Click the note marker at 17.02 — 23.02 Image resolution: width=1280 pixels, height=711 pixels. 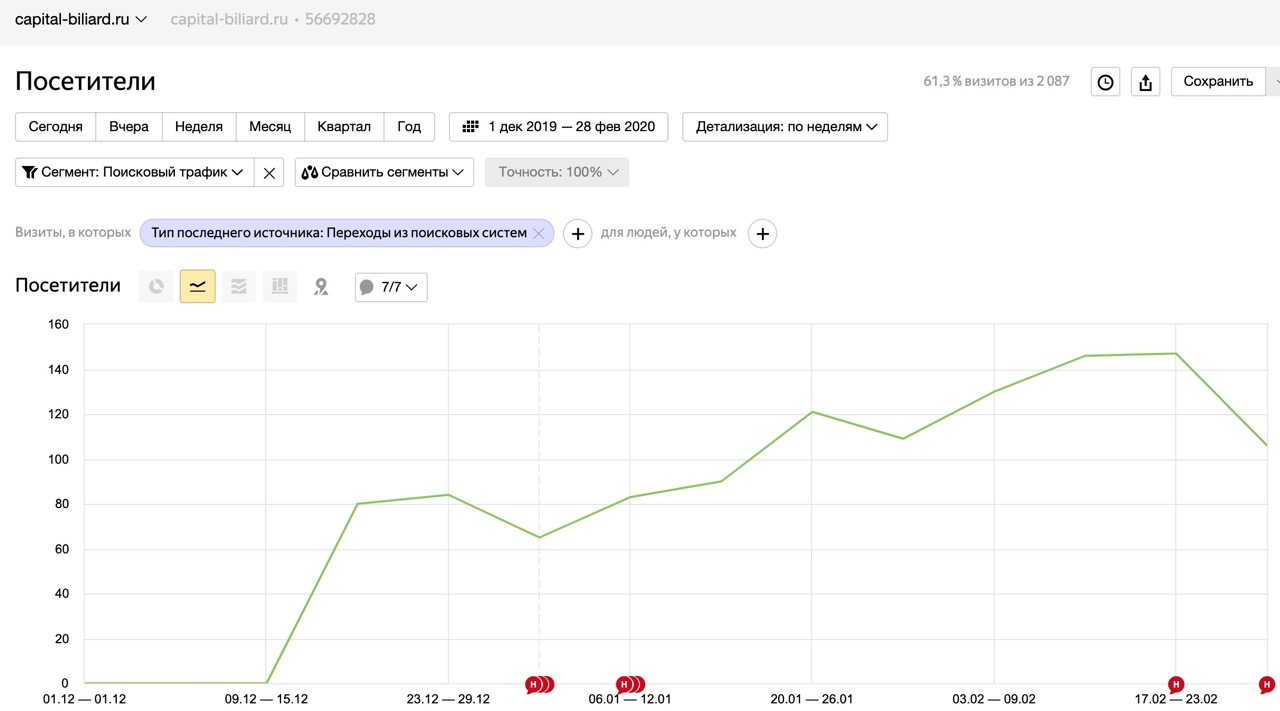(1176, 685)
